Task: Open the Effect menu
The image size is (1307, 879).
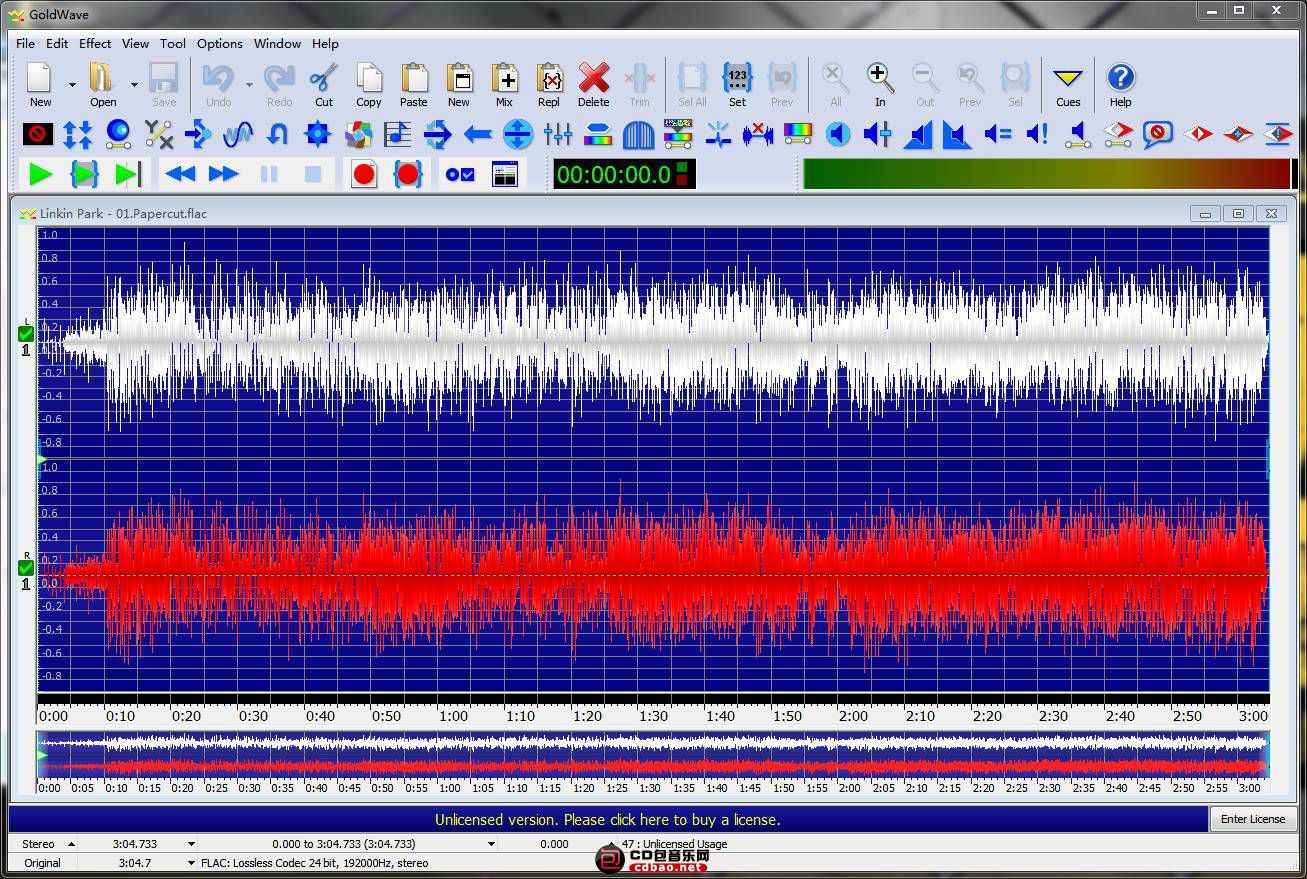Action: click(95, 43)
